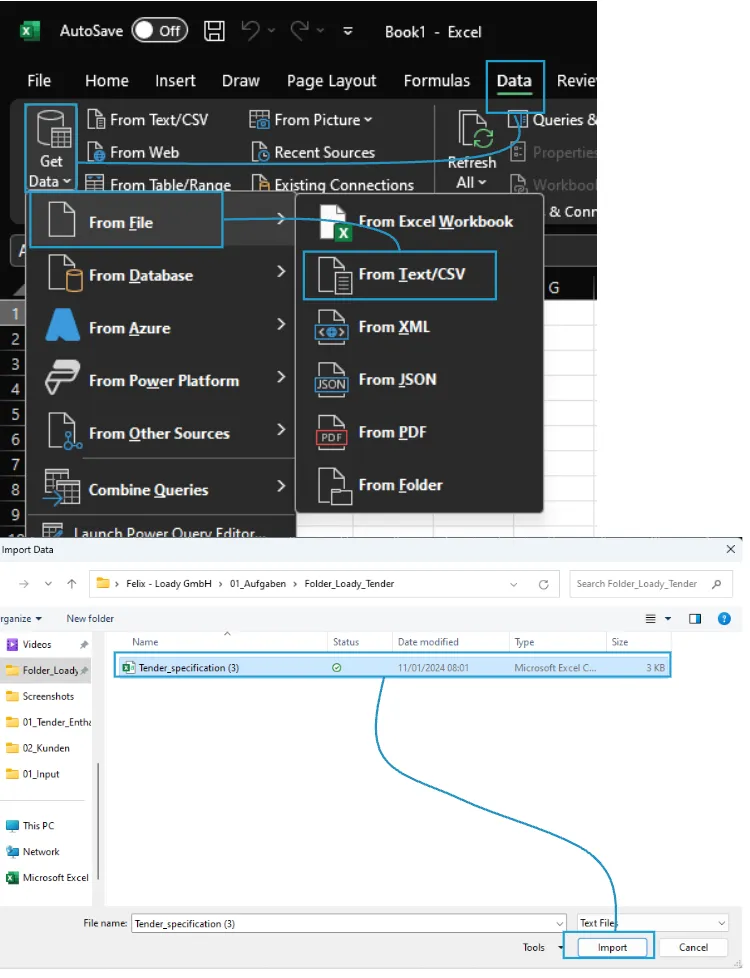Sort by Date modified column header
This screenshot has width=750, height=978.
click(x=428, y=642)
